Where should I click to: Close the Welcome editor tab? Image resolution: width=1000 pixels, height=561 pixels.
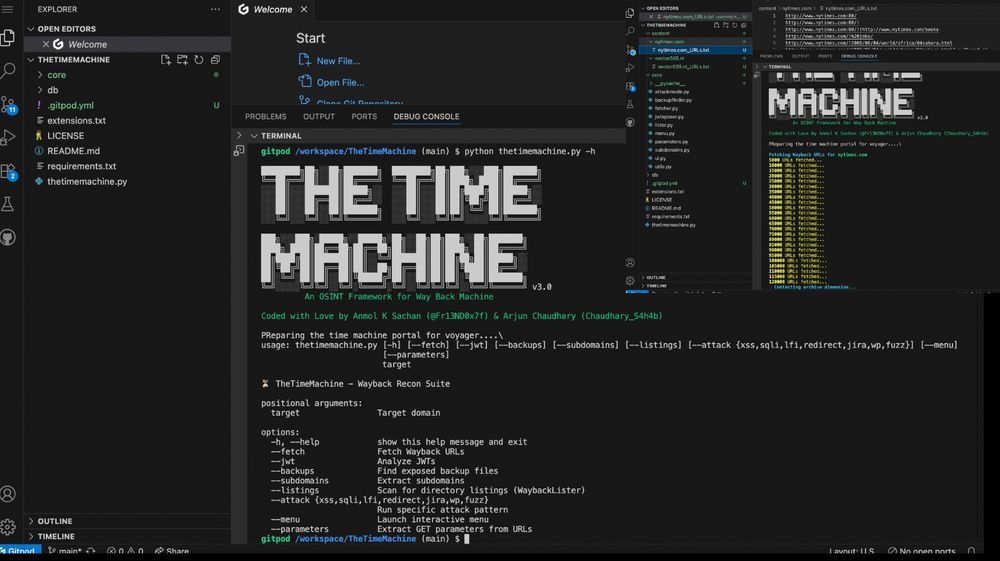click(x=304, y=10)
